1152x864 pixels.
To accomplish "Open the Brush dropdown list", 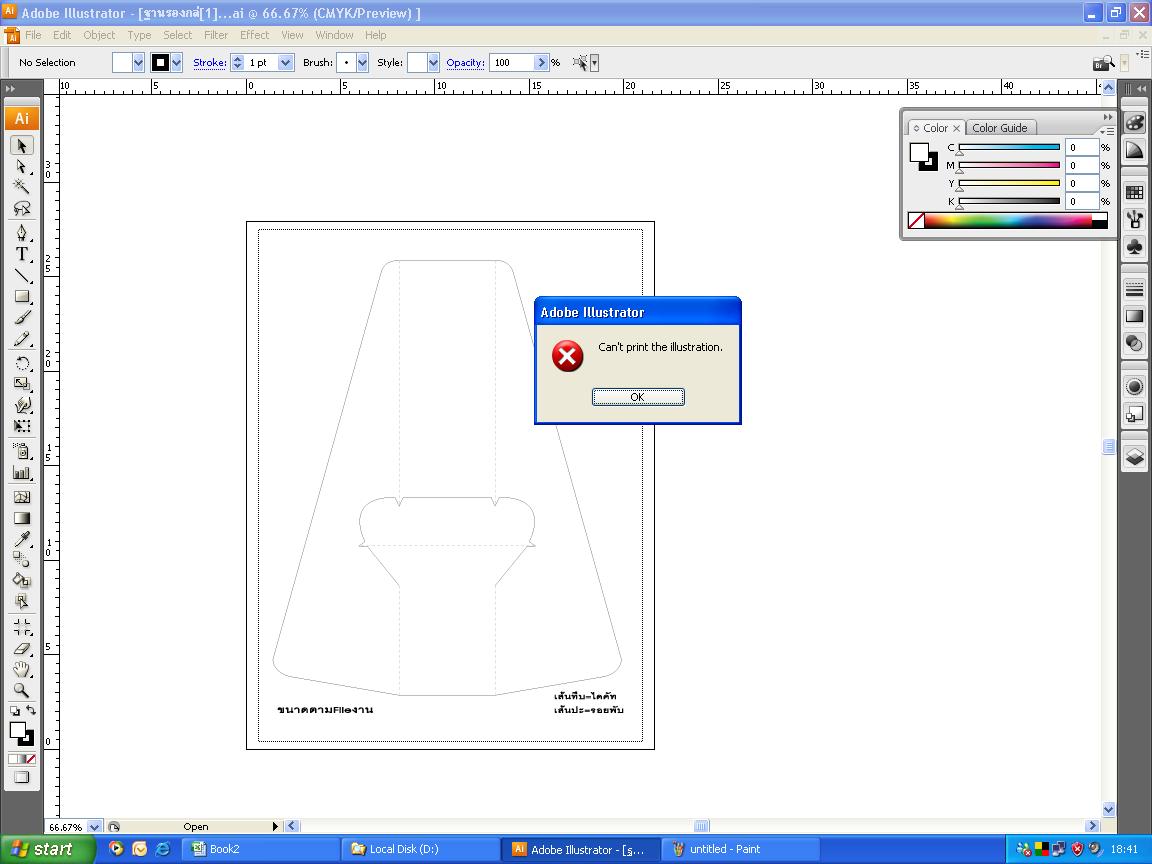I will pos(362,62).
